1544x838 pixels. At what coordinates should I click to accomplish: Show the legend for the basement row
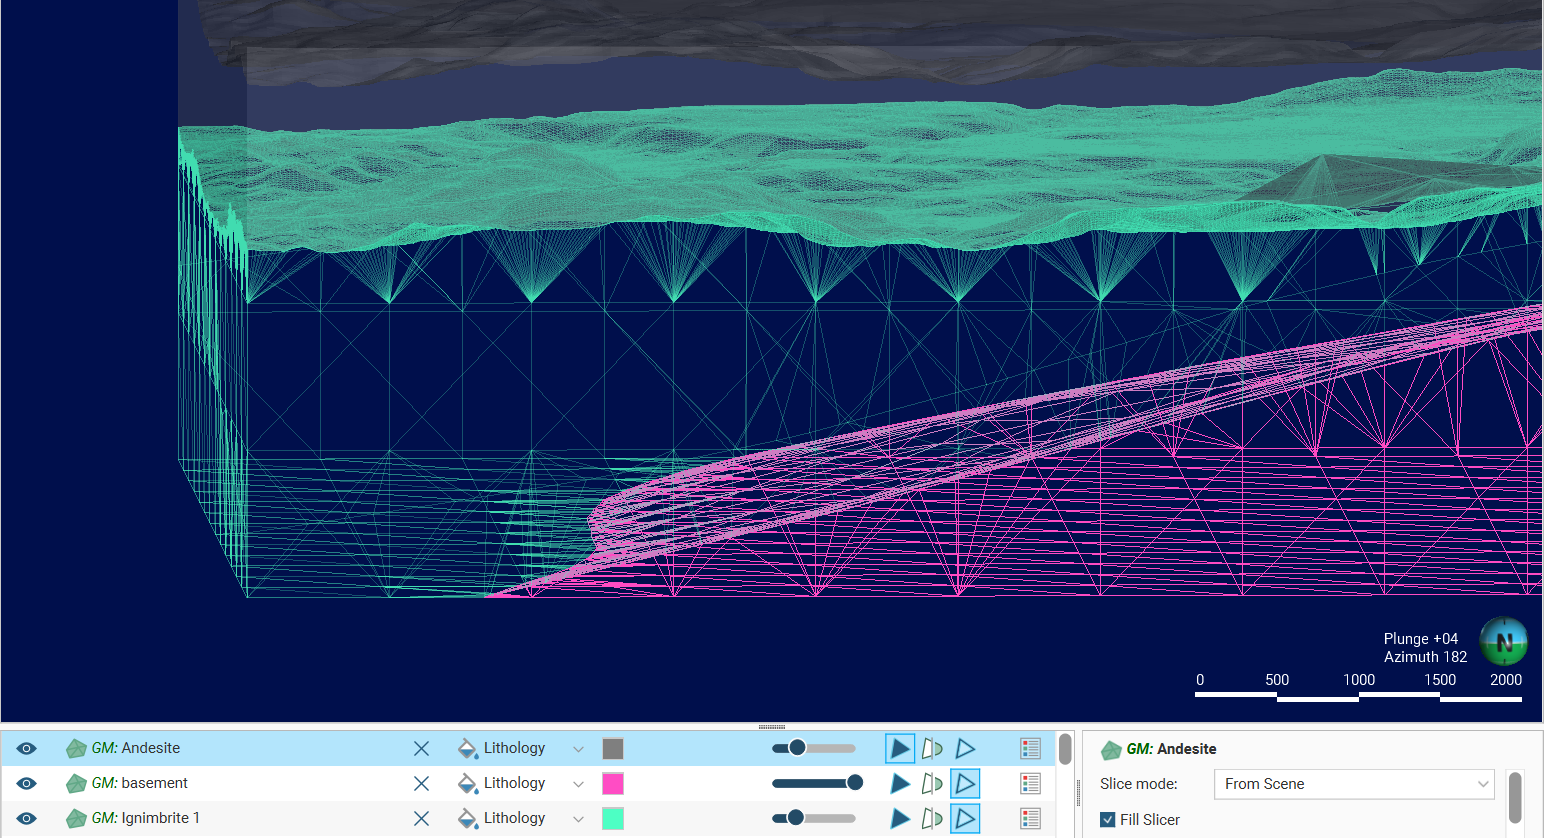pos(1030,783)
